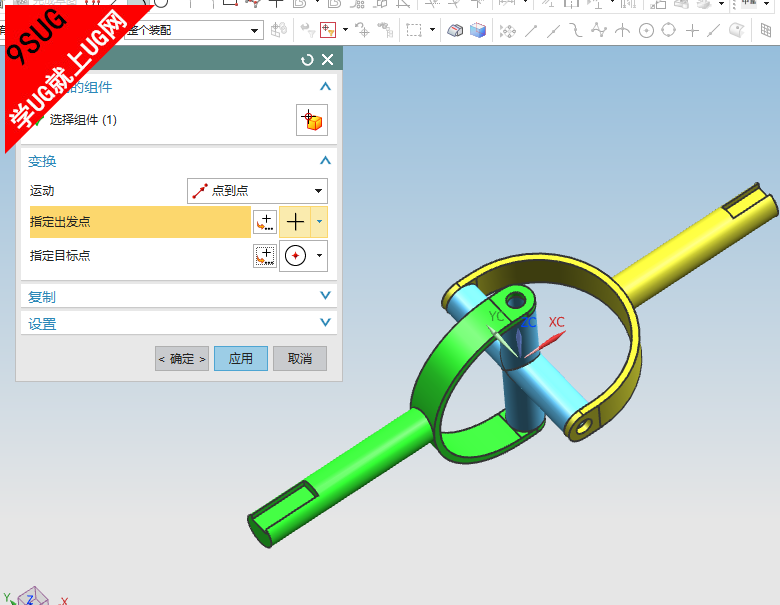Viewport: 780px width, 605px height.
Task: Click the blue translucent cube icon
Action: click(478, 30)
